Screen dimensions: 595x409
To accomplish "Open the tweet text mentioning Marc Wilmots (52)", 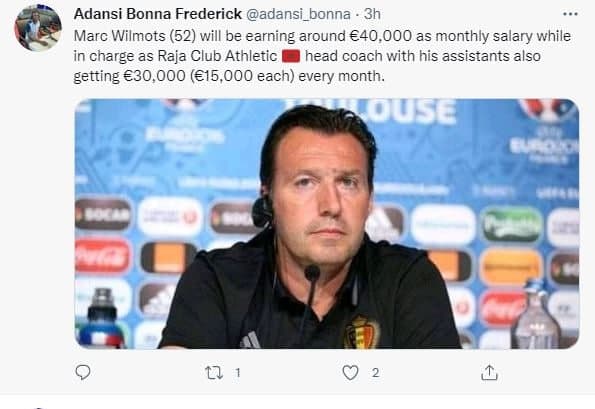I will (322, 56).
